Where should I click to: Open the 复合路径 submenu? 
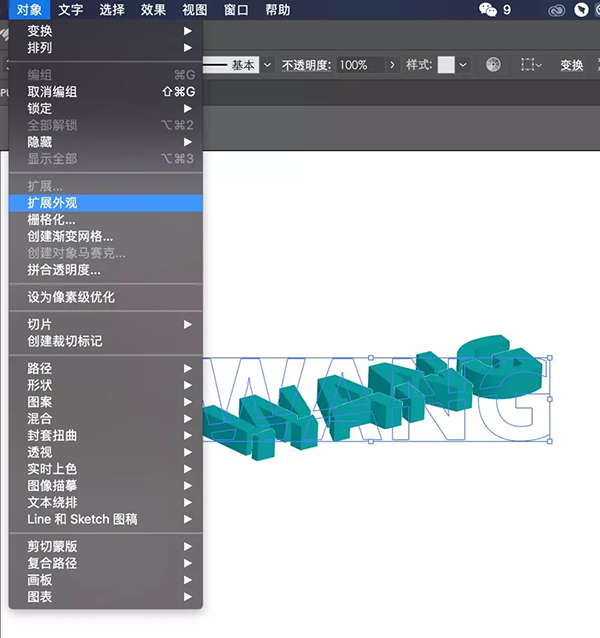click(105, 563)
